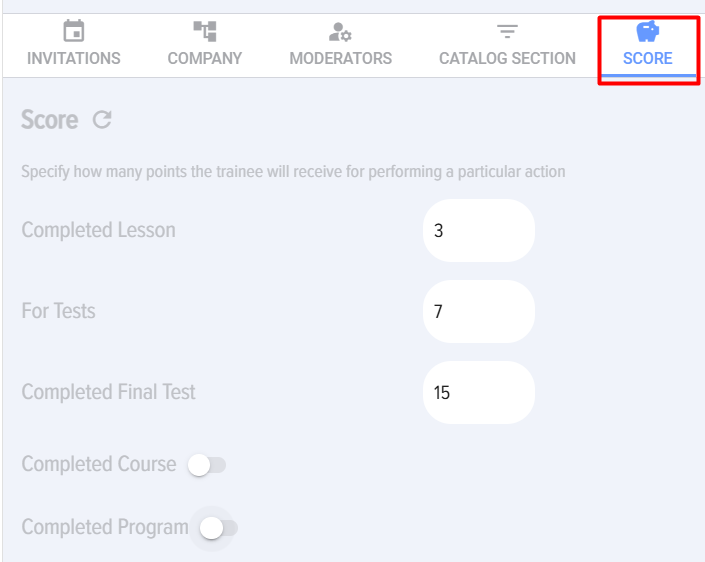Go to the MODERATORS tab label

click(340, 58)
